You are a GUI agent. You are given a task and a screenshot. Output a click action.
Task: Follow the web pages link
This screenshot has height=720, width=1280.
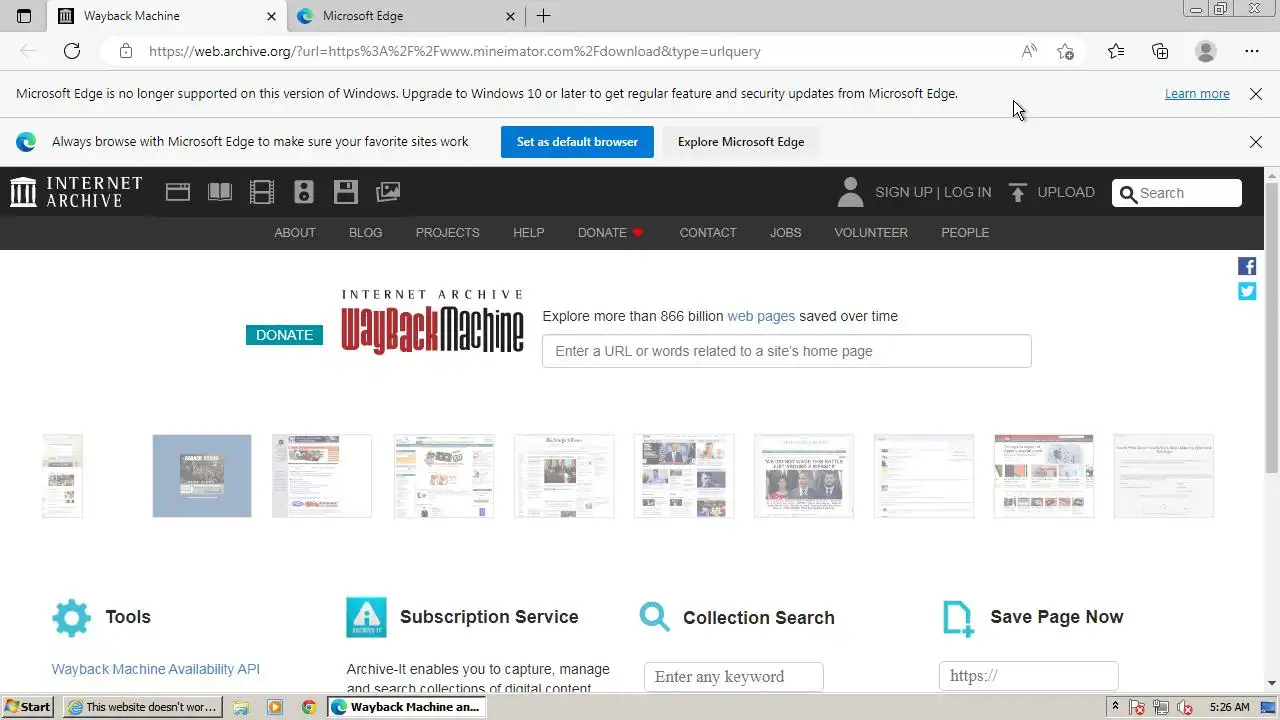click(x=761, y=316)
